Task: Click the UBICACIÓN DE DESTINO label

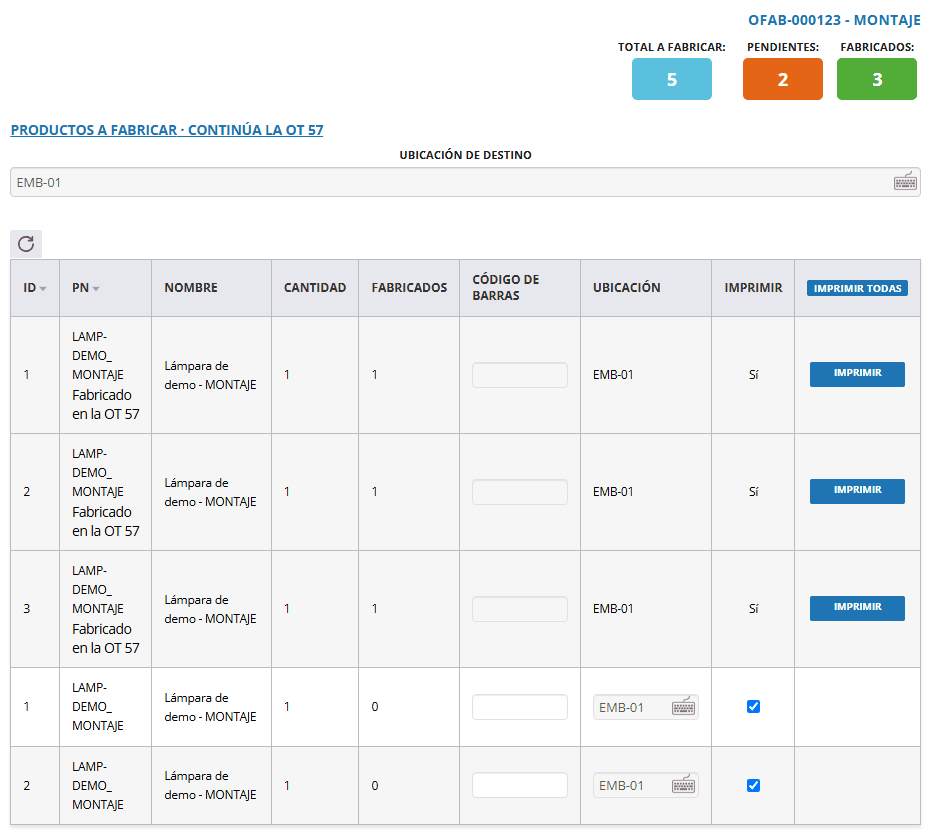Action: point(466,155)
